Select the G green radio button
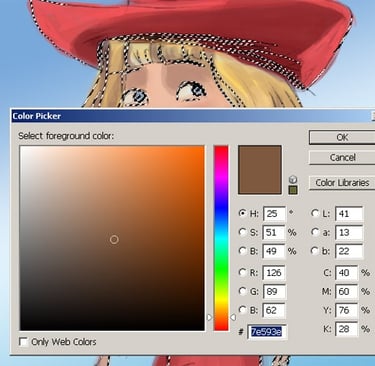This screenshot has width=375, height=366. [243, 291]
